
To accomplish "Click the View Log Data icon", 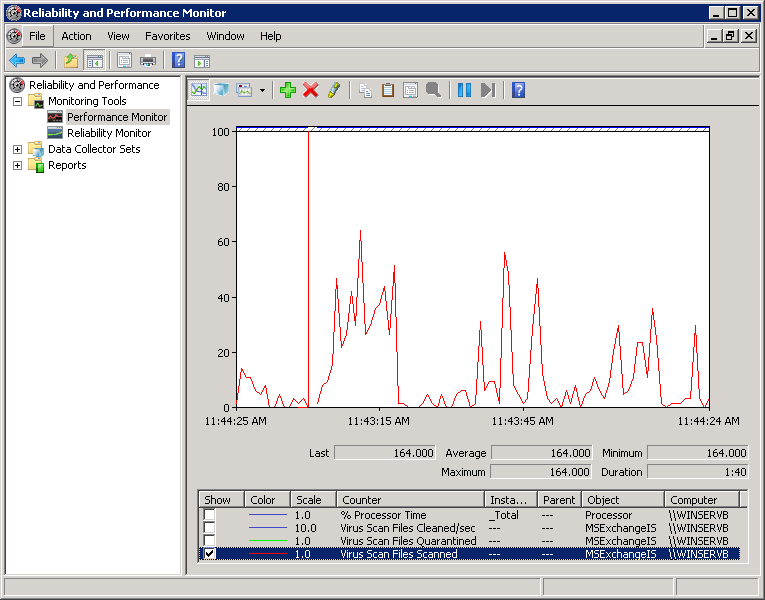I will pyautogui.click(x=221, y=90).
